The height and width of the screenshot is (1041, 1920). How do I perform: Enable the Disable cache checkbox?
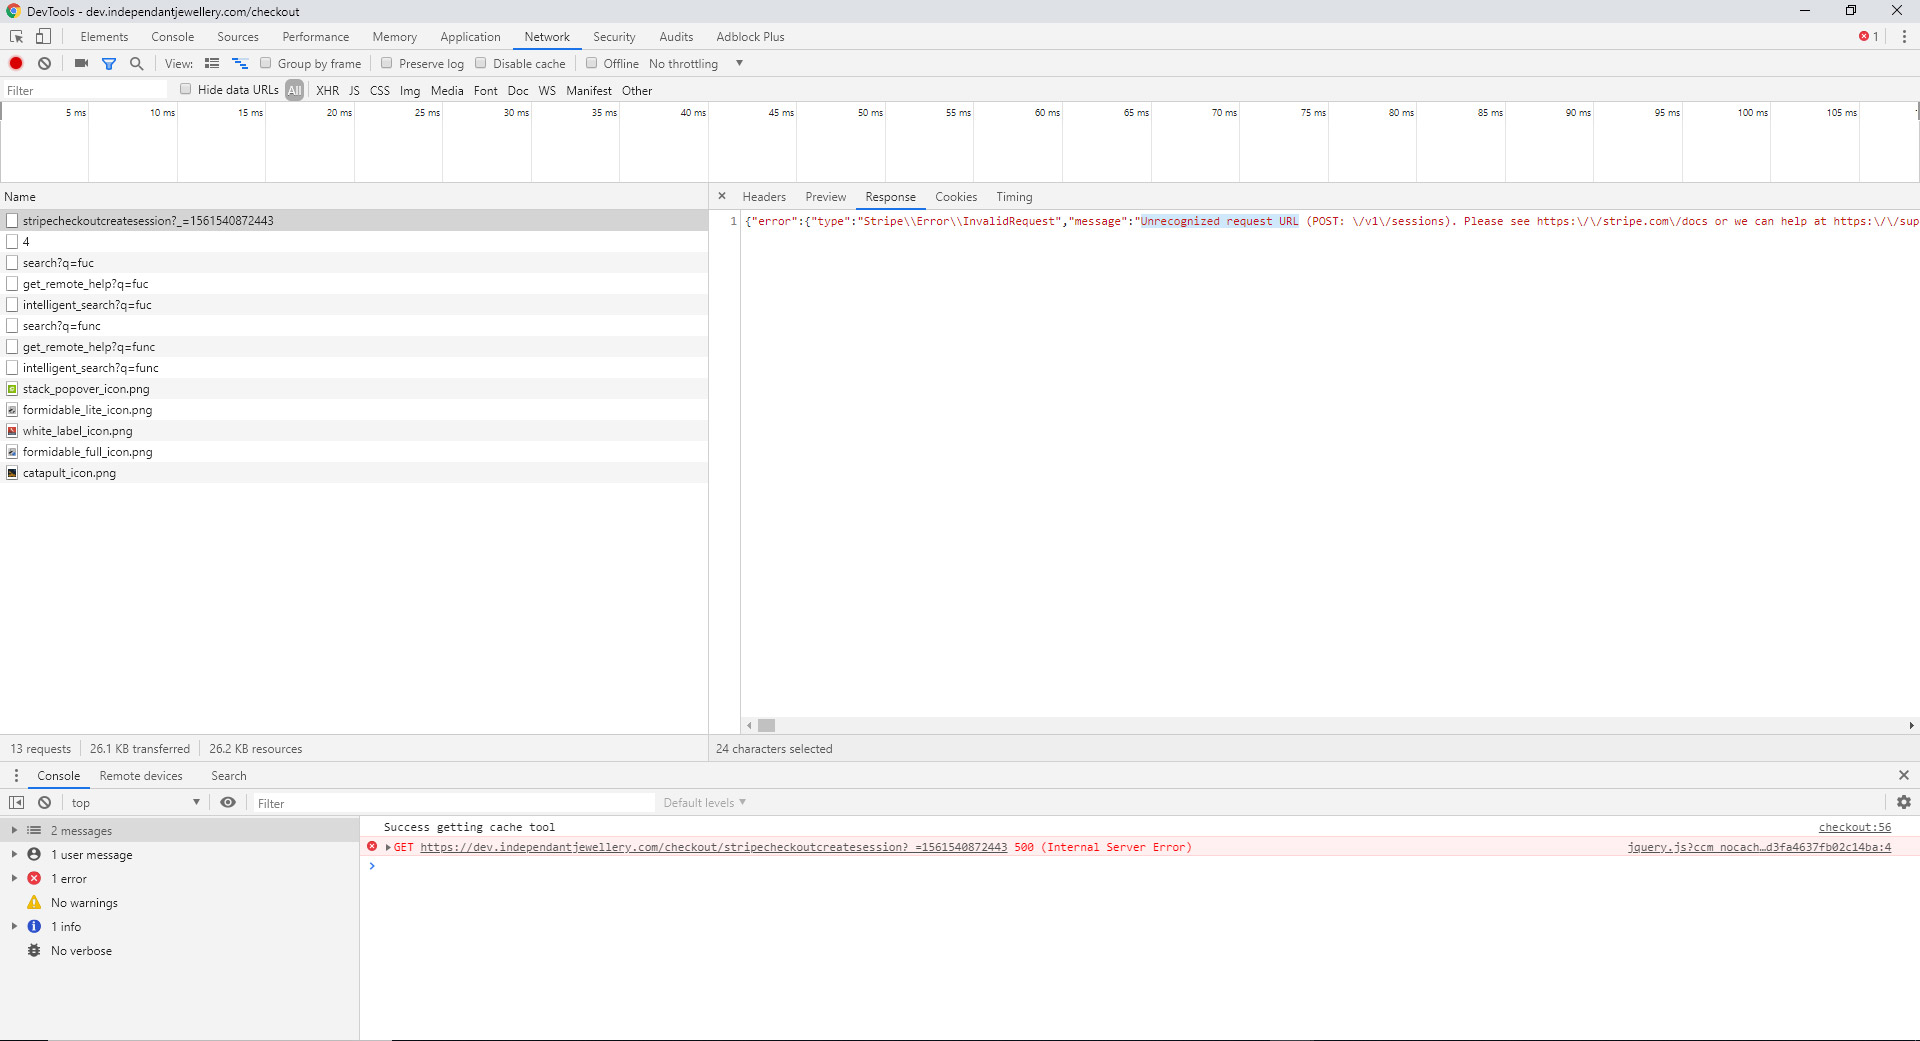click(x=481, y=63)
